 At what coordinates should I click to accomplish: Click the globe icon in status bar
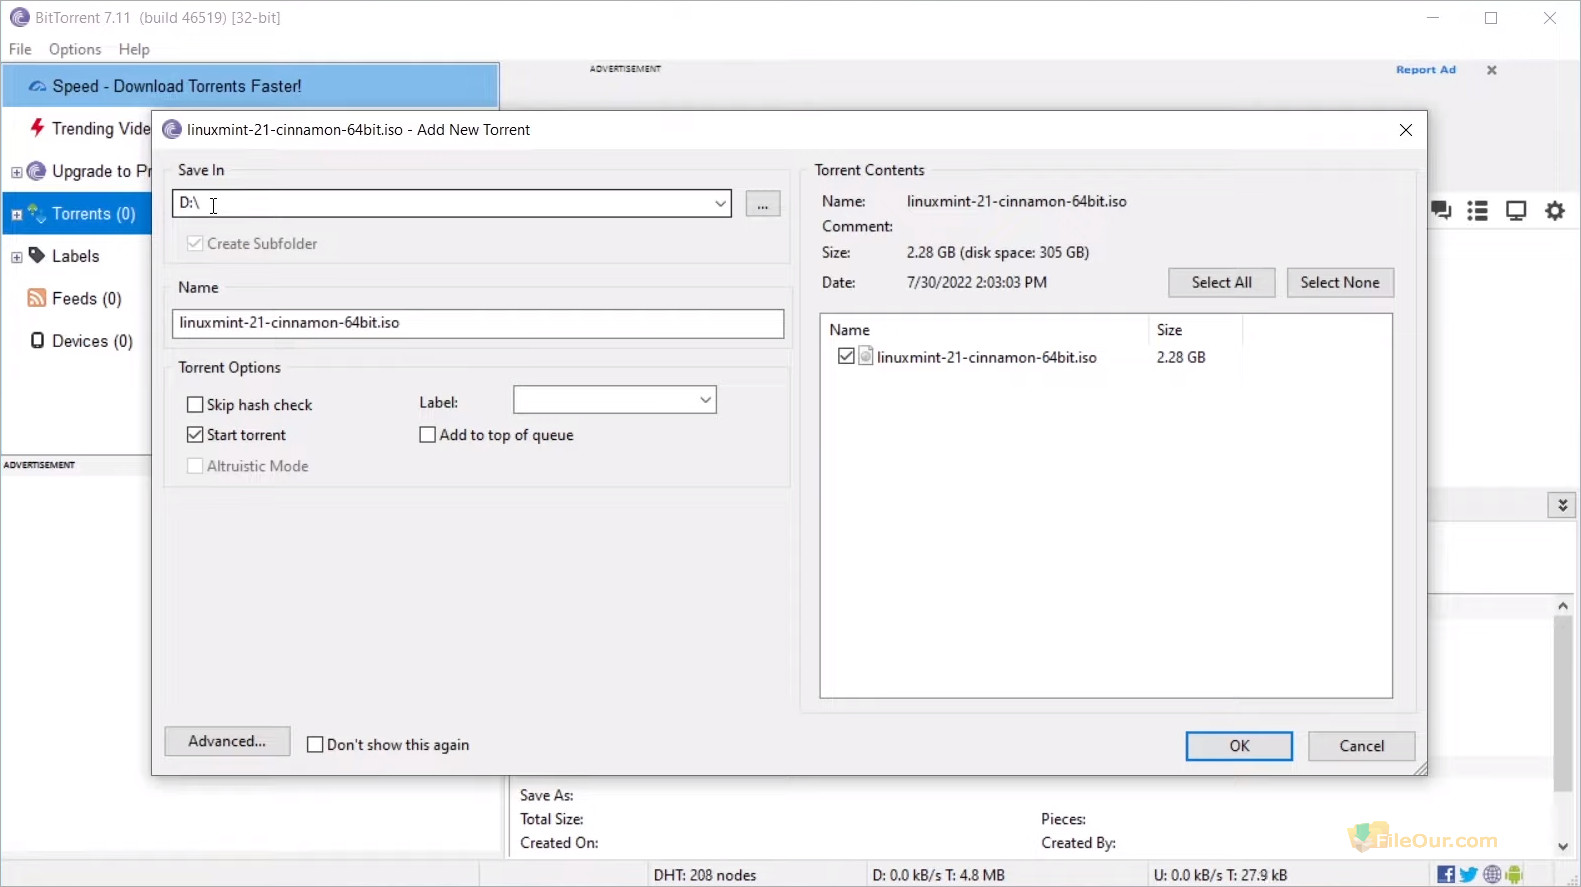click(1492, 875)
